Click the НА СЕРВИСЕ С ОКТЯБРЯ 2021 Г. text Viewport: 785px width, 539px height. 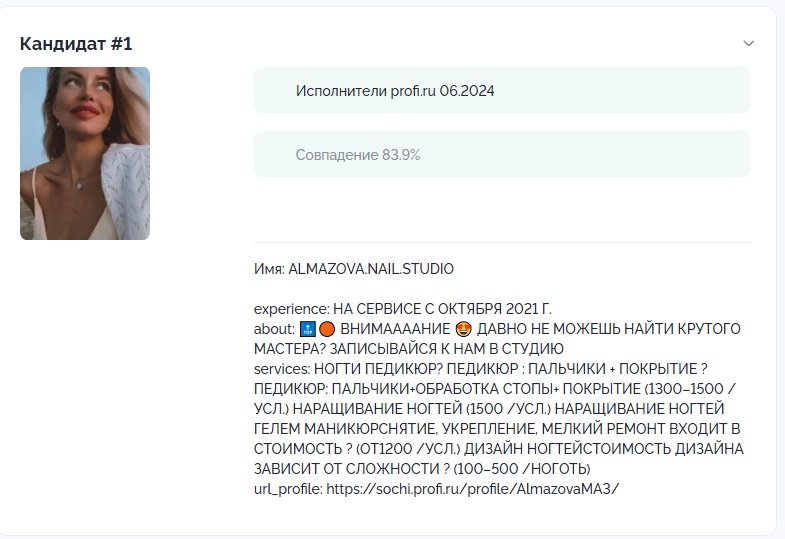(x=443, y=309)
